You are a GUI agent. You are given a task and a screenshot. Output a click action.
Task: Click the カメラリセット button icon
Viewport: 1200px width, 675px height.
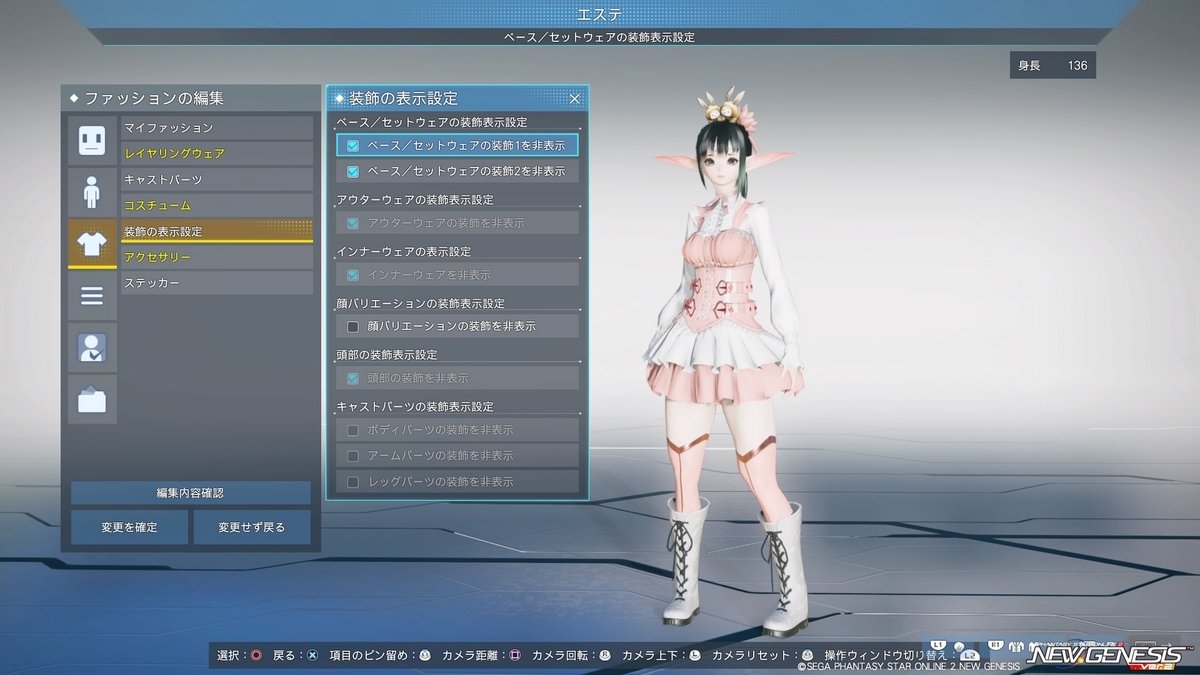click(807, 656)
